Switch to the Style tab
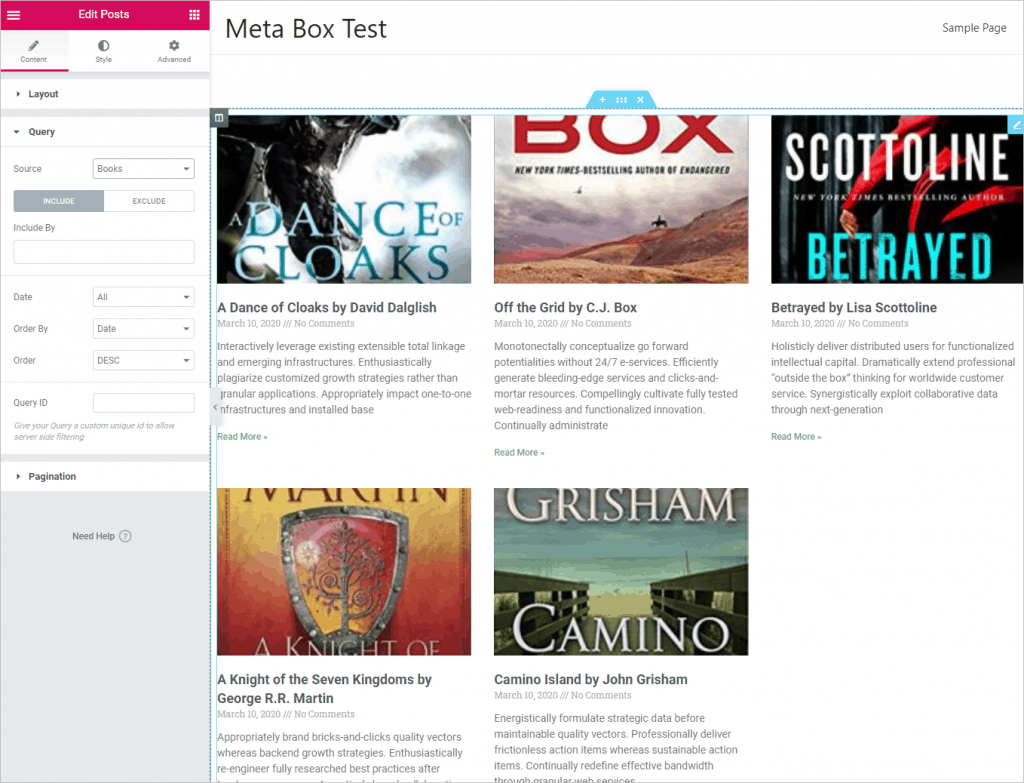Viewport: 1024px width, 783px height. click(x=104, y=51)
